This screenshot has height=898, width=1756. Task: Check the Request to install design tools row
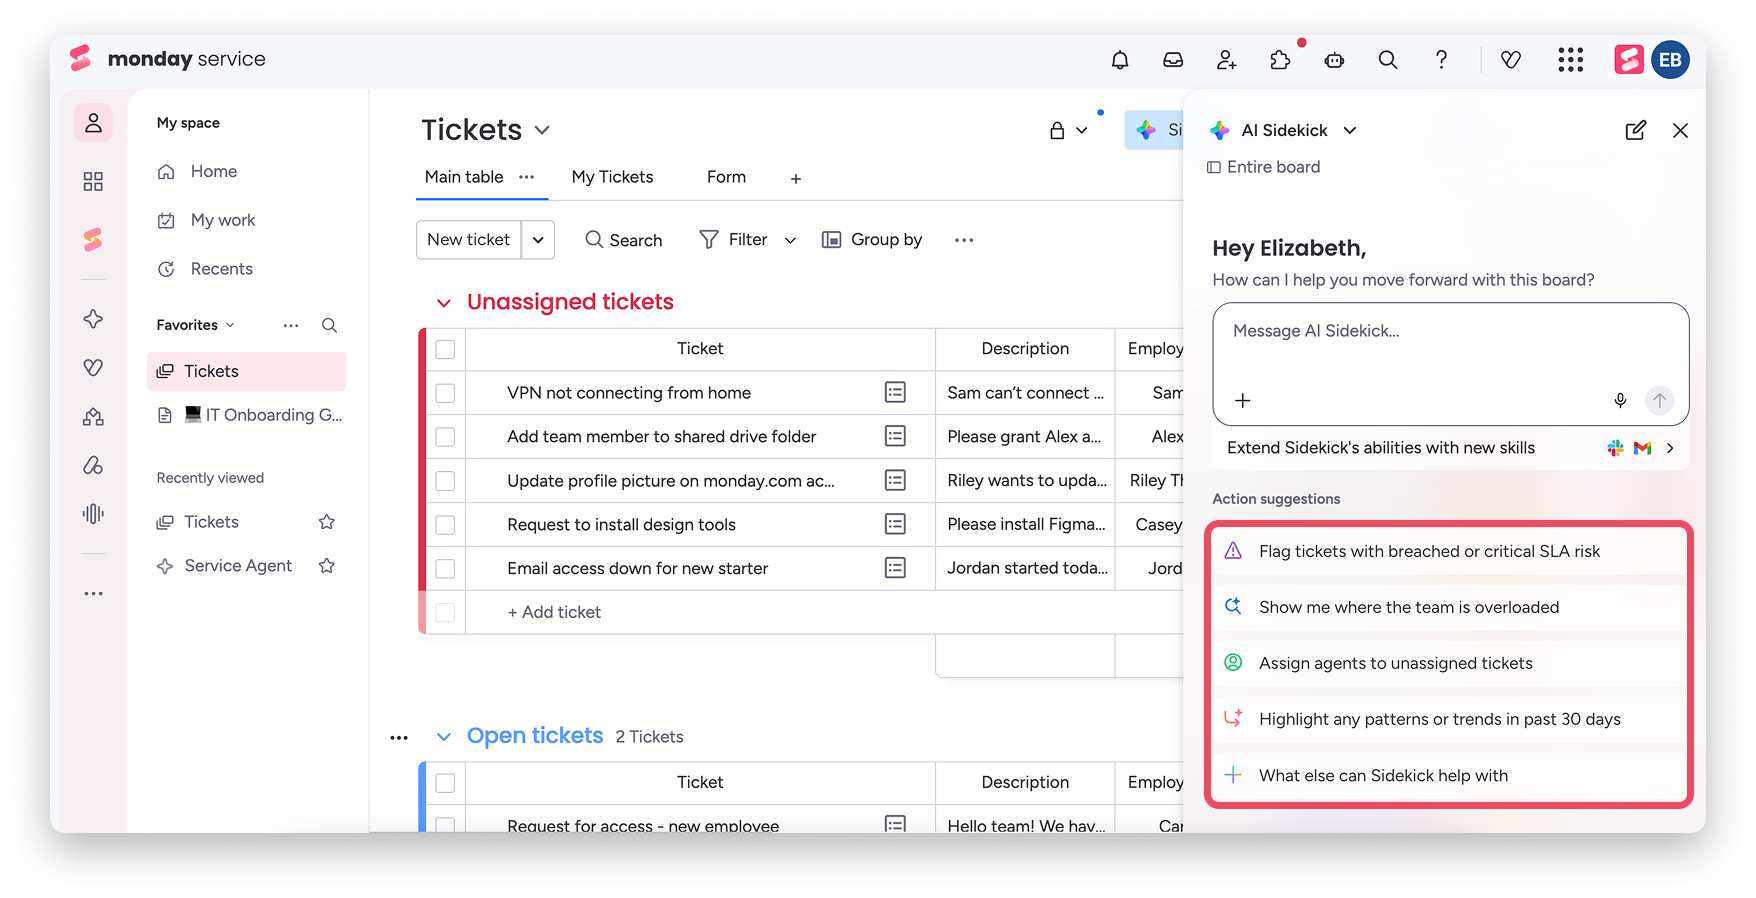pos(445,525)
